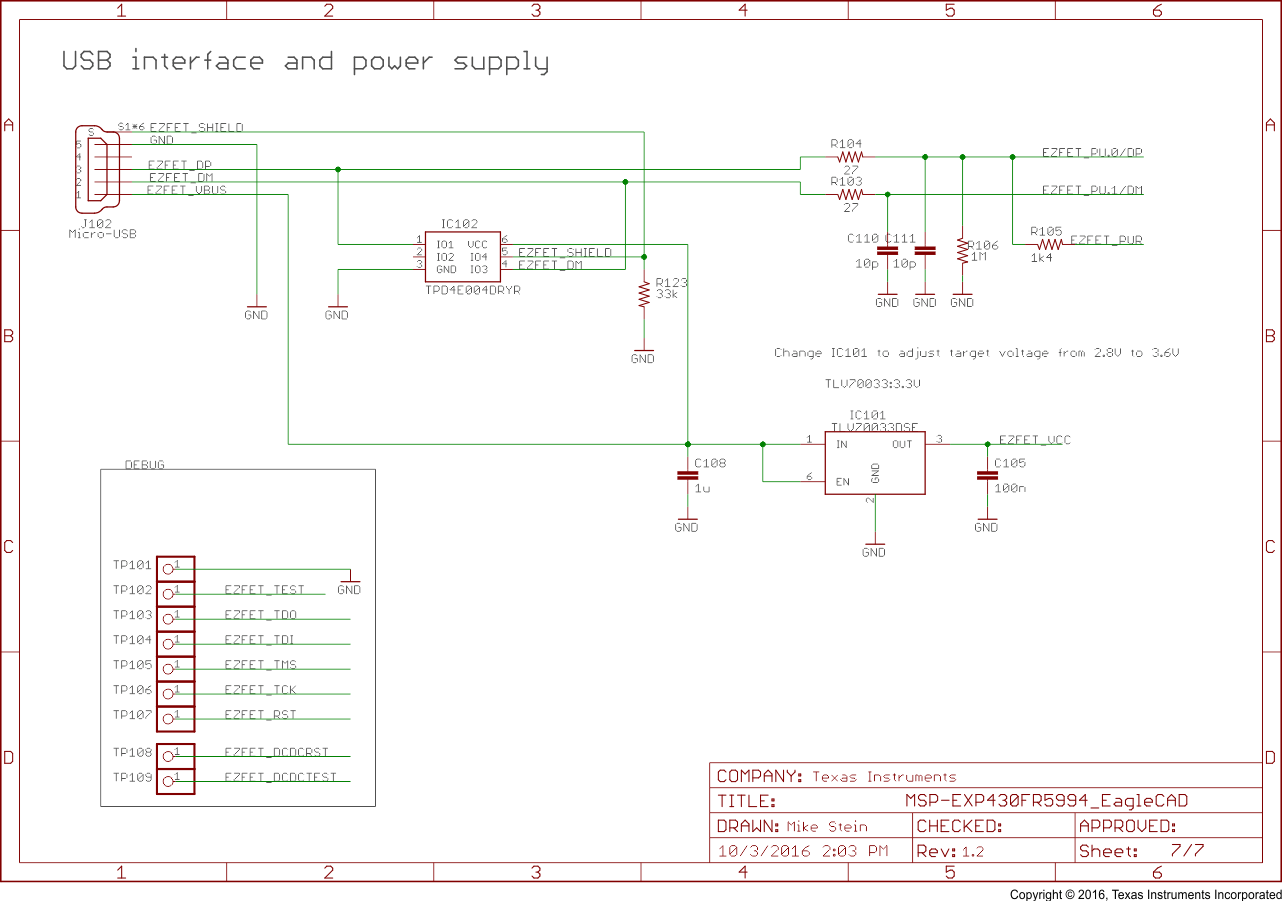The height and width of the screenshot is (901, 1282).
Task: Click the EZFET_TEST net label
Action: (x=264, y=590)
